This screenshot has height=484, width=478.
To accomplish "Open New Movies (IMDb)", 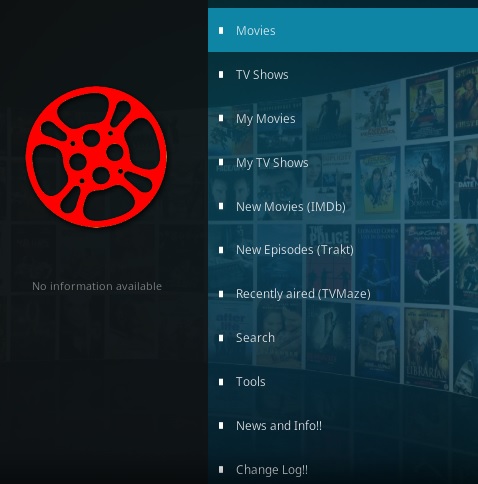I will [343, 206].
